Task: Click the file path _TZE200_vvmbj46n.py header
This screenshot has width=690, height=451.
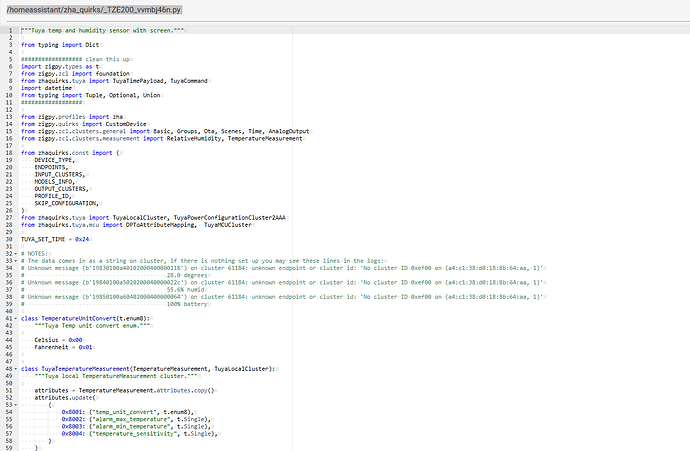Action: [x=94, y=10]
